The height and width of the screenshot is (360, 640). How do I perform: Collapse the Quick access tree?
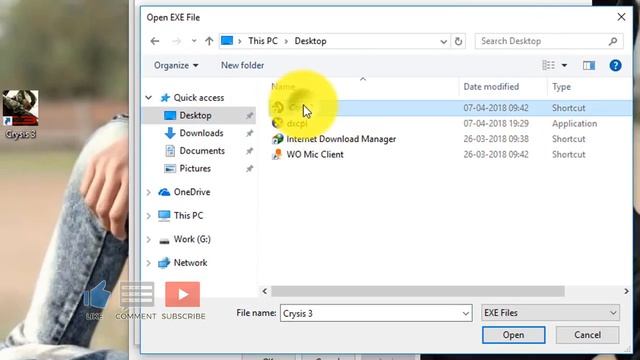pos(149,98)
